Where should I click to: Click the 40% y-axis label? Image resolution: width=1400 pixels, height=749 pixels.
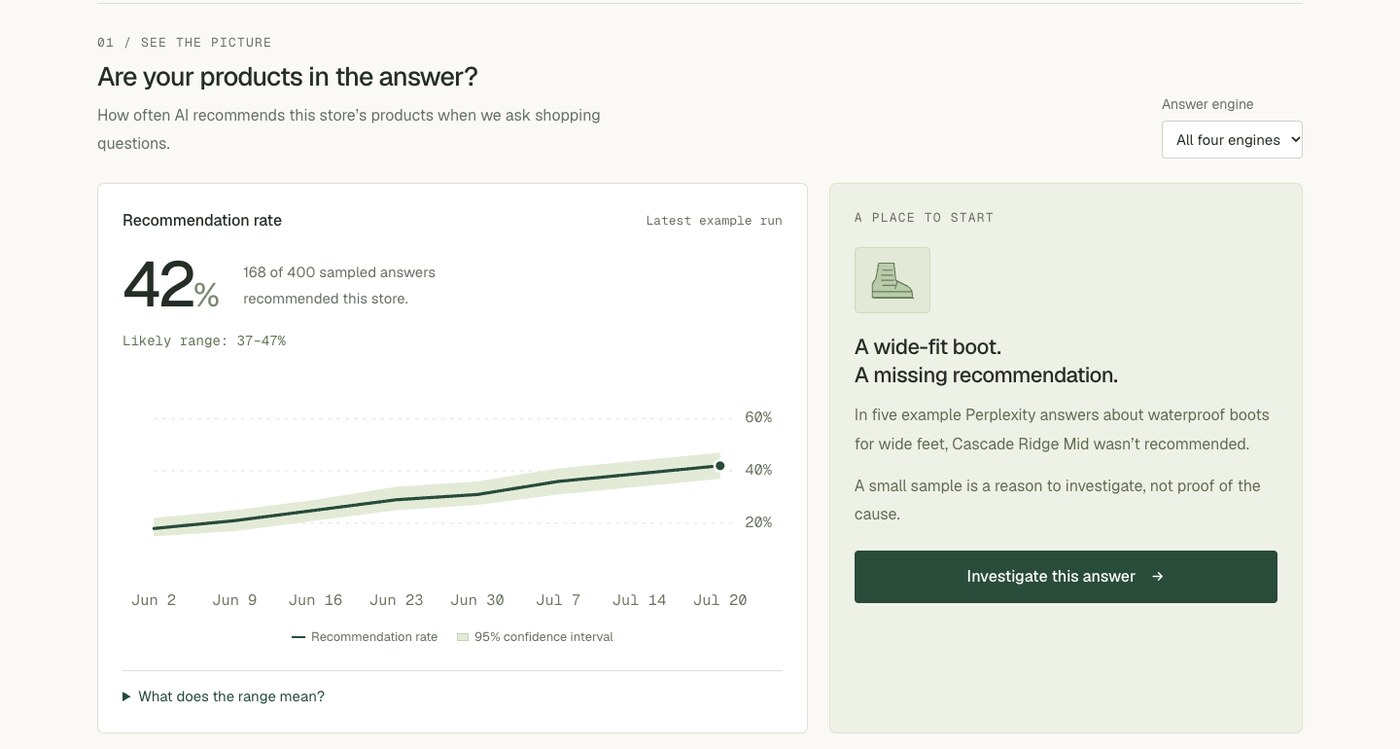758,470
